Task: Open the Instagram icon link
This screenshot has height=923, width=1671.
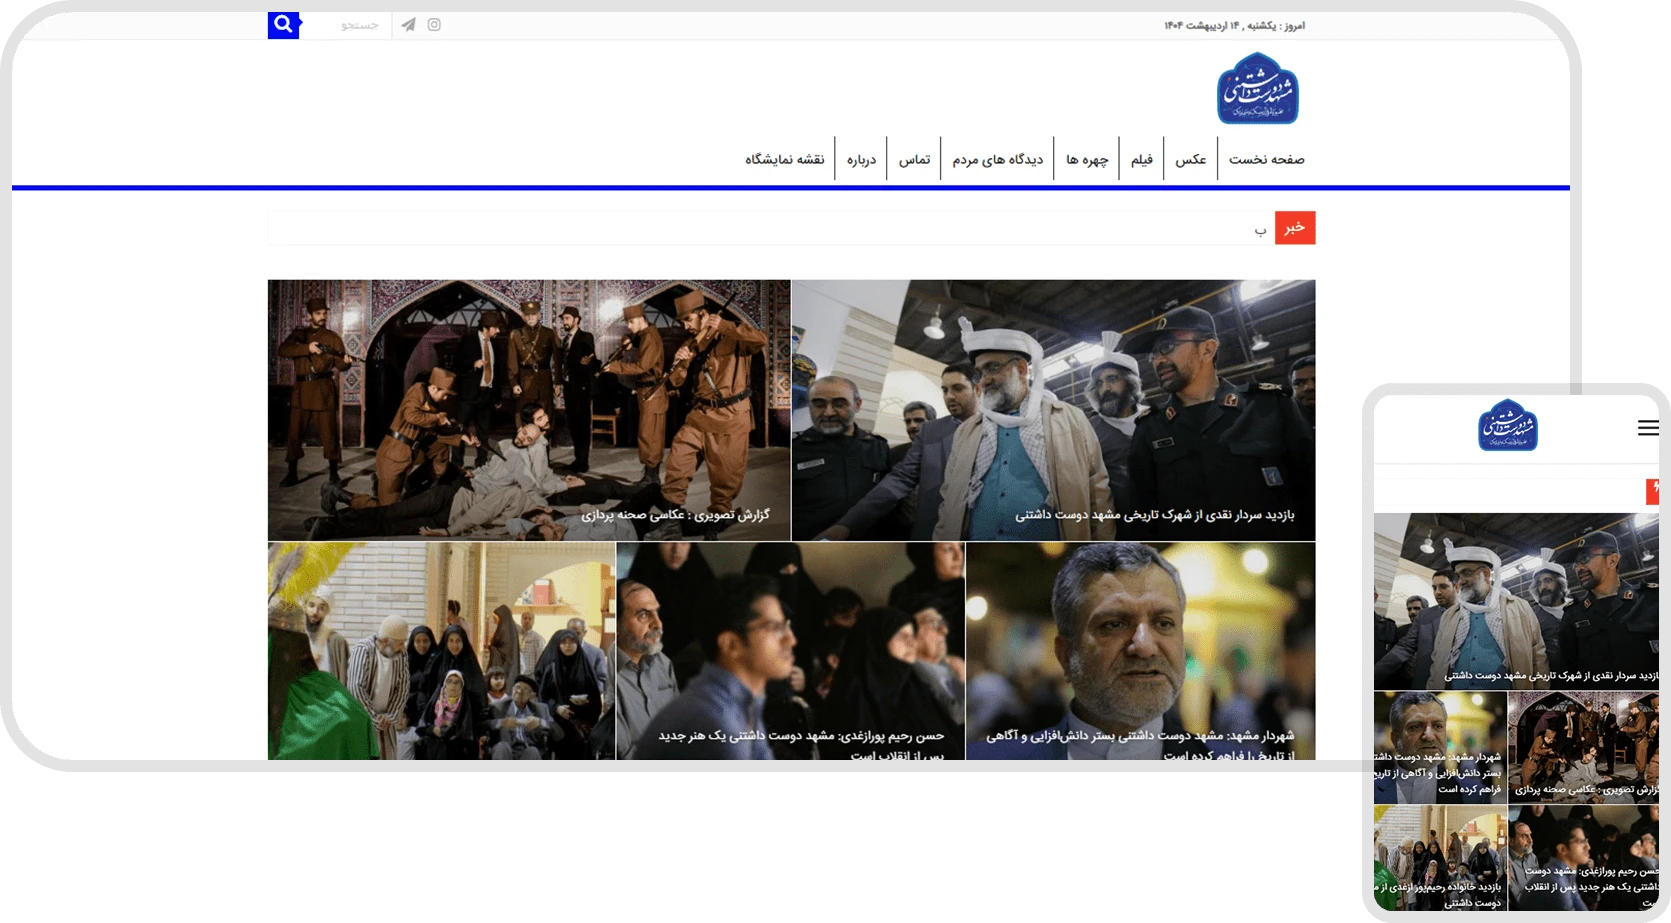Action: [434, 25]
